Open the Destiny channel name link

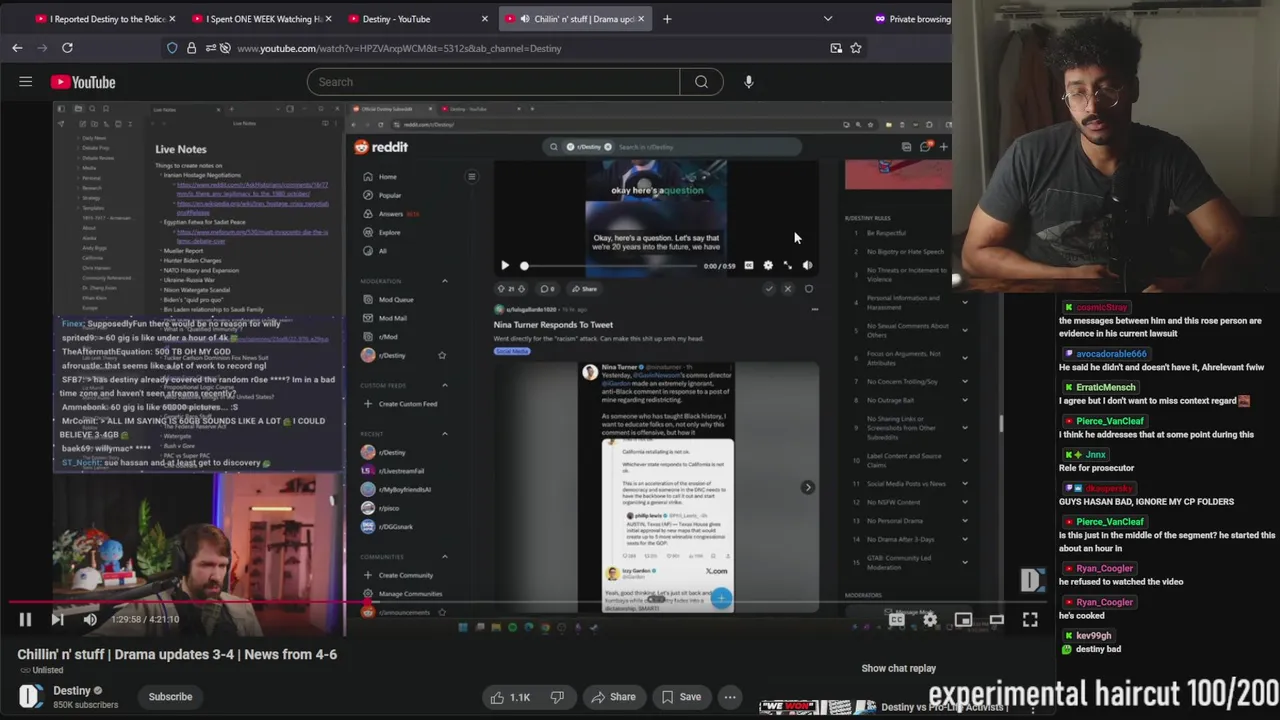(x=72, y=690)
